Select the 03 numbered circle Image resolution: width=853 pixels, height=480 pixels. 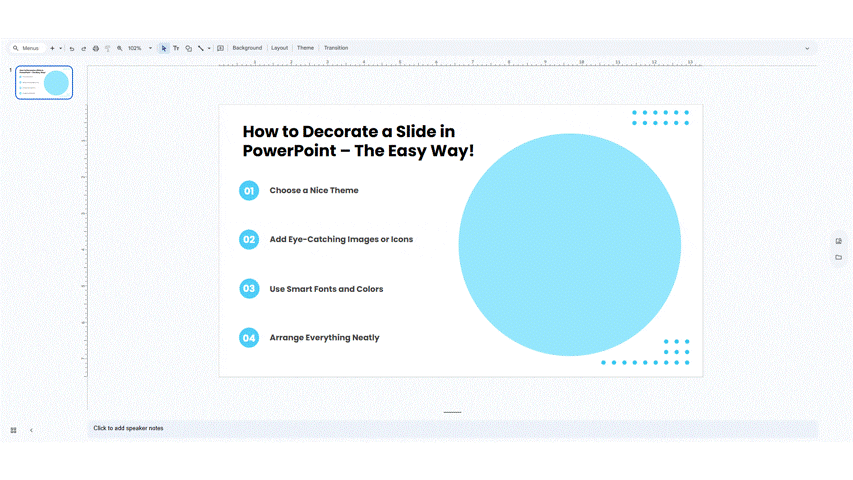click(249, 288)
